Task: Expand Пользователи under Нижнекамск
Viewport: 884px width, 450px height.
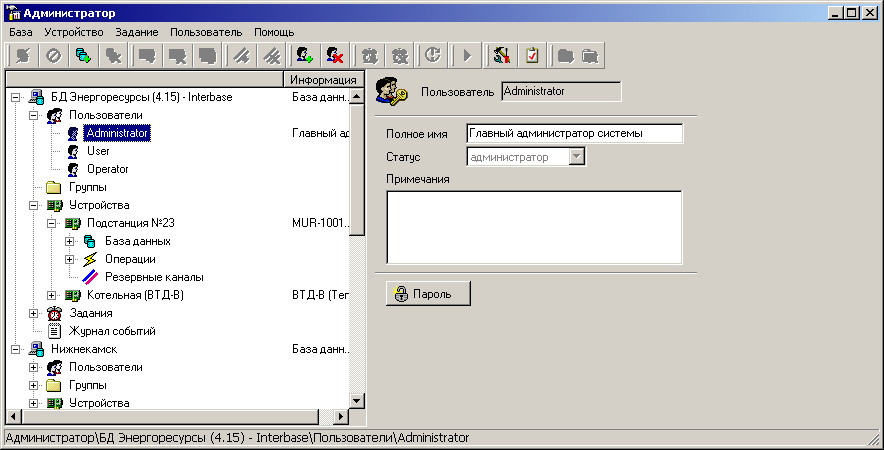Action: 34,368
